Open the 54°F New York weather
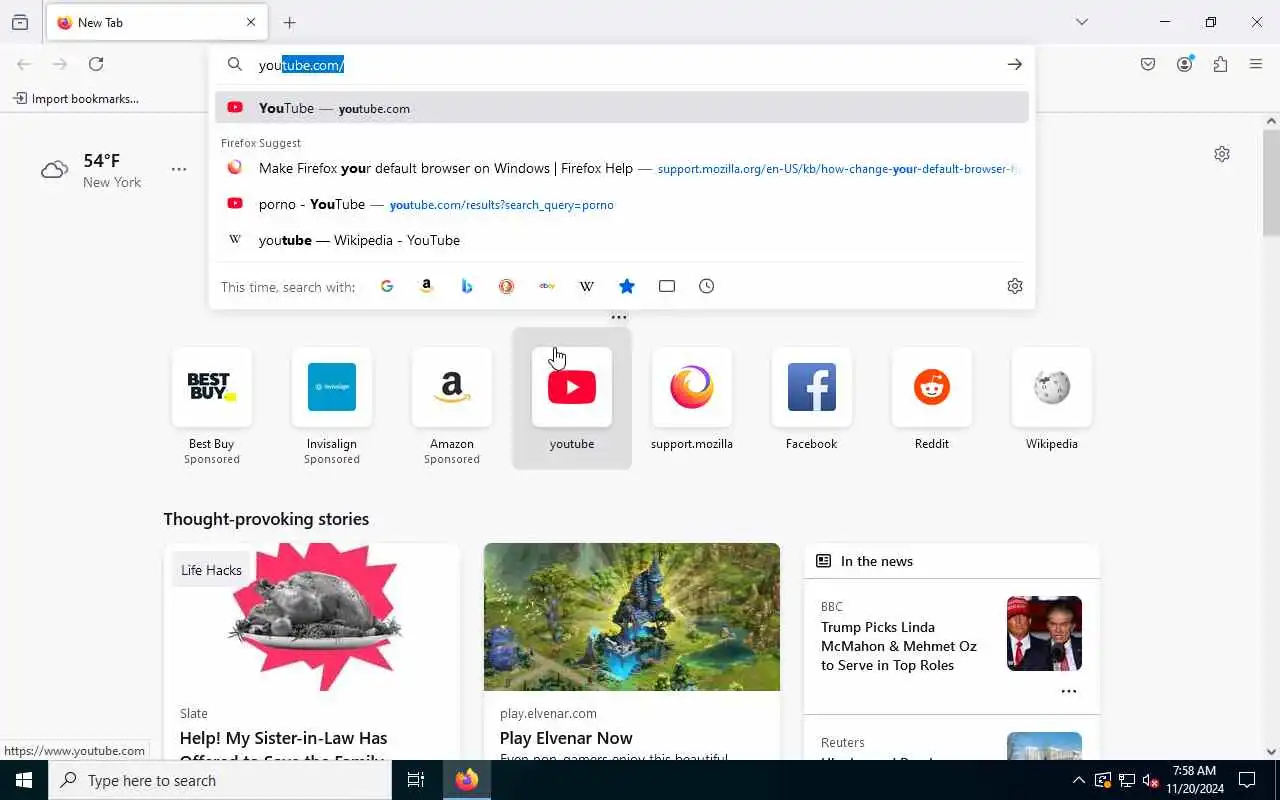 click(91, 170)
